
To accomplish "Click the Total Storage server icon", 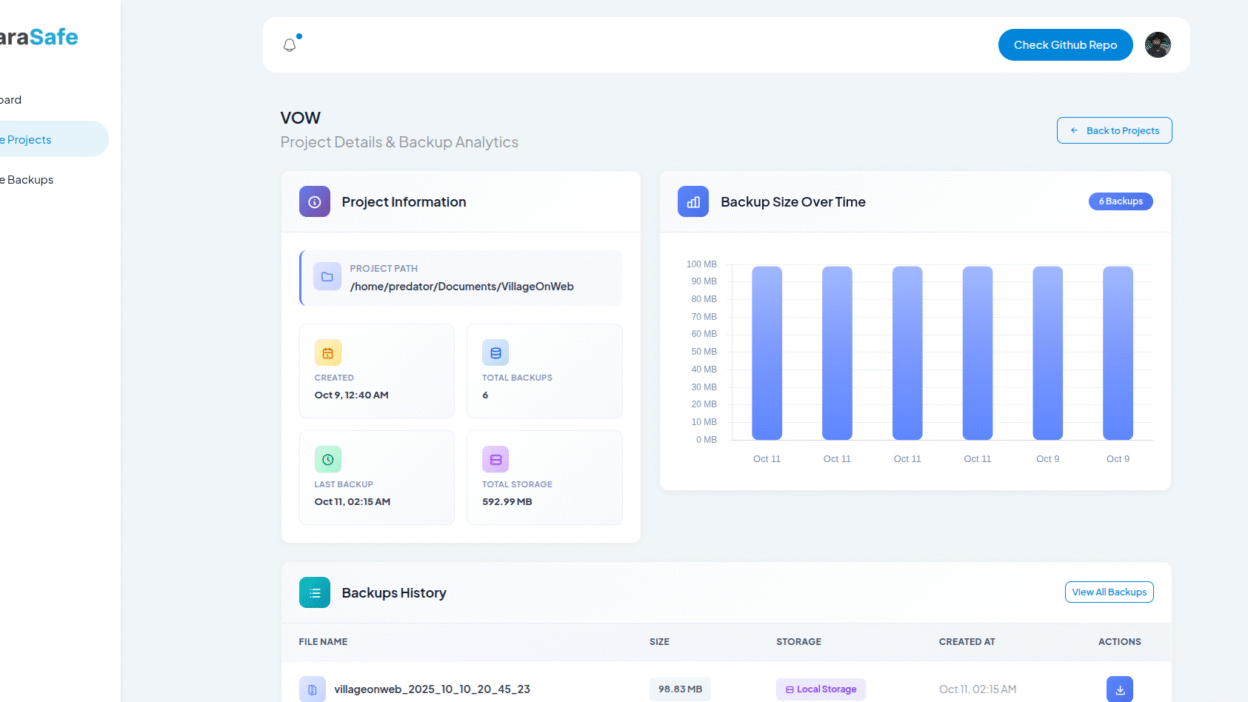I will pyautogui.click(x=495, y=459).
